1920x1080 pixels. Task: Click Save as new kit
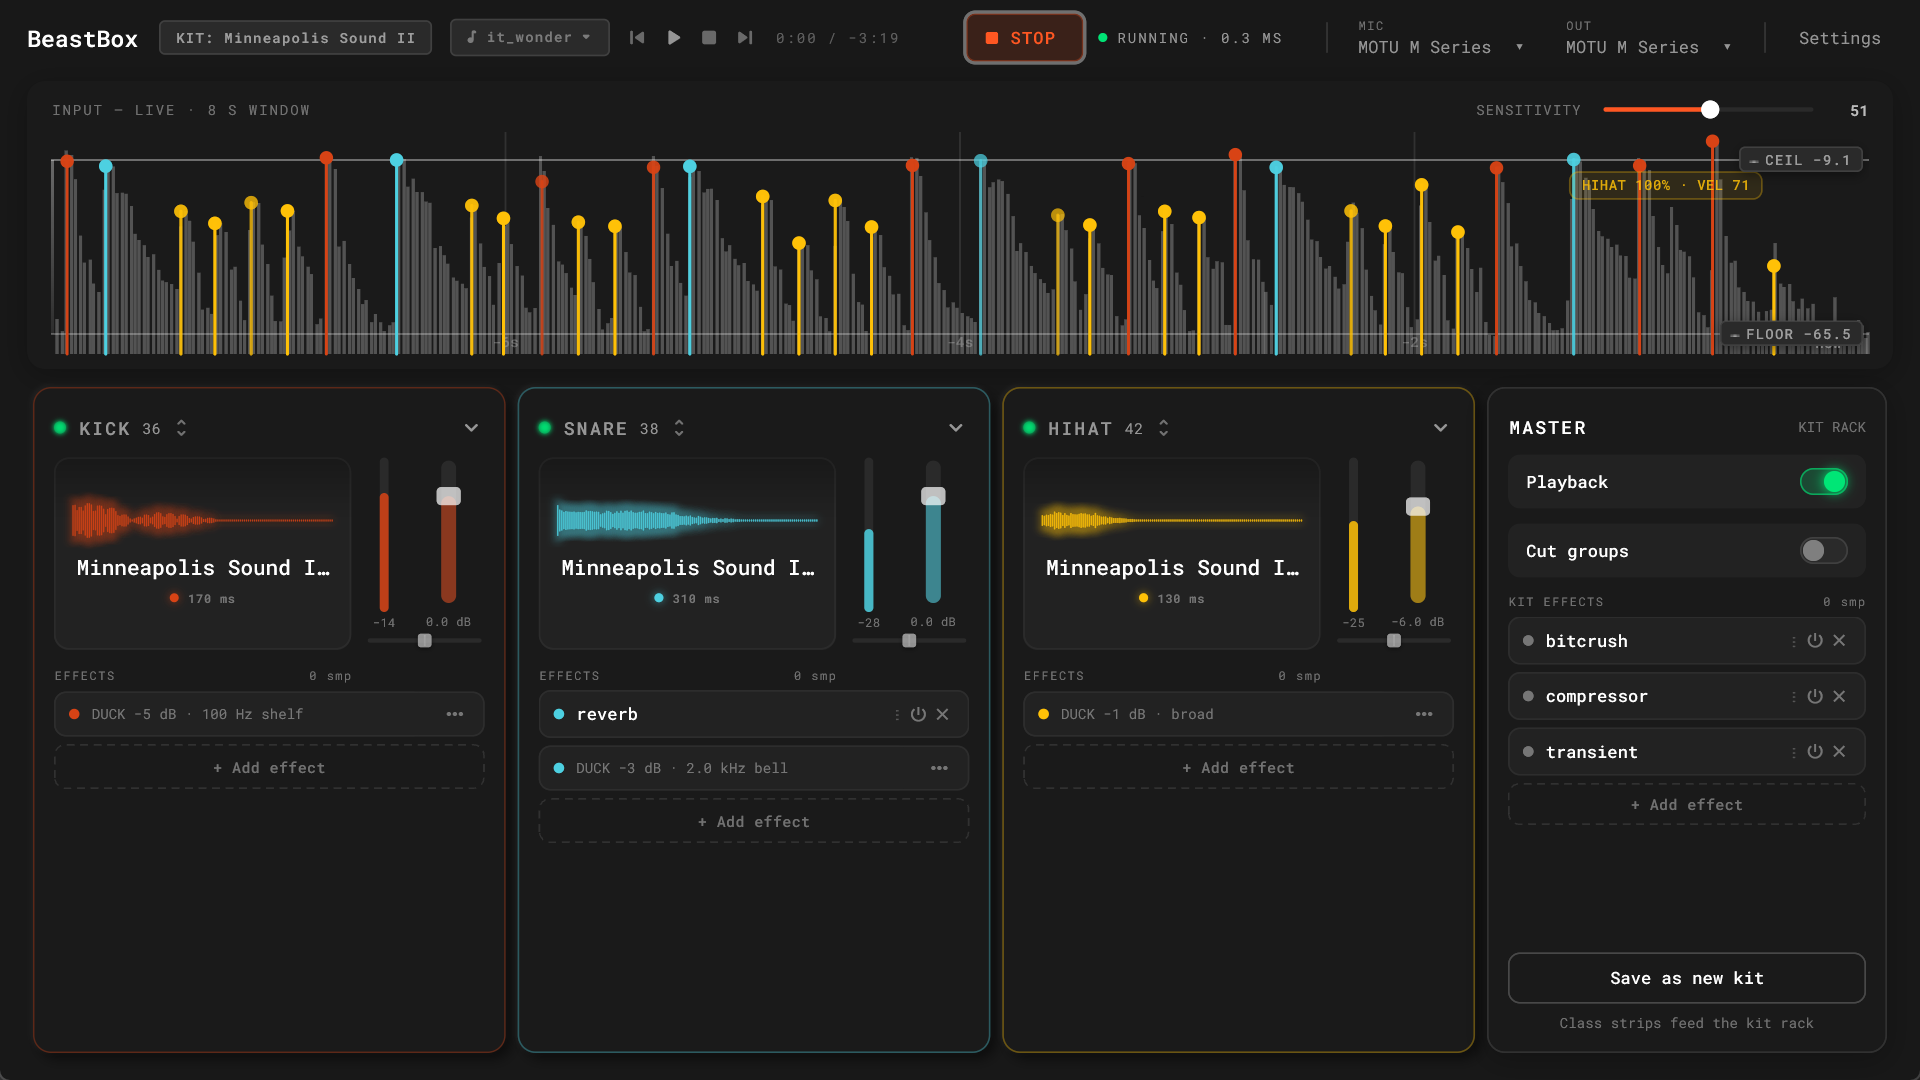pyautogui.click(x=1686, y=978)
